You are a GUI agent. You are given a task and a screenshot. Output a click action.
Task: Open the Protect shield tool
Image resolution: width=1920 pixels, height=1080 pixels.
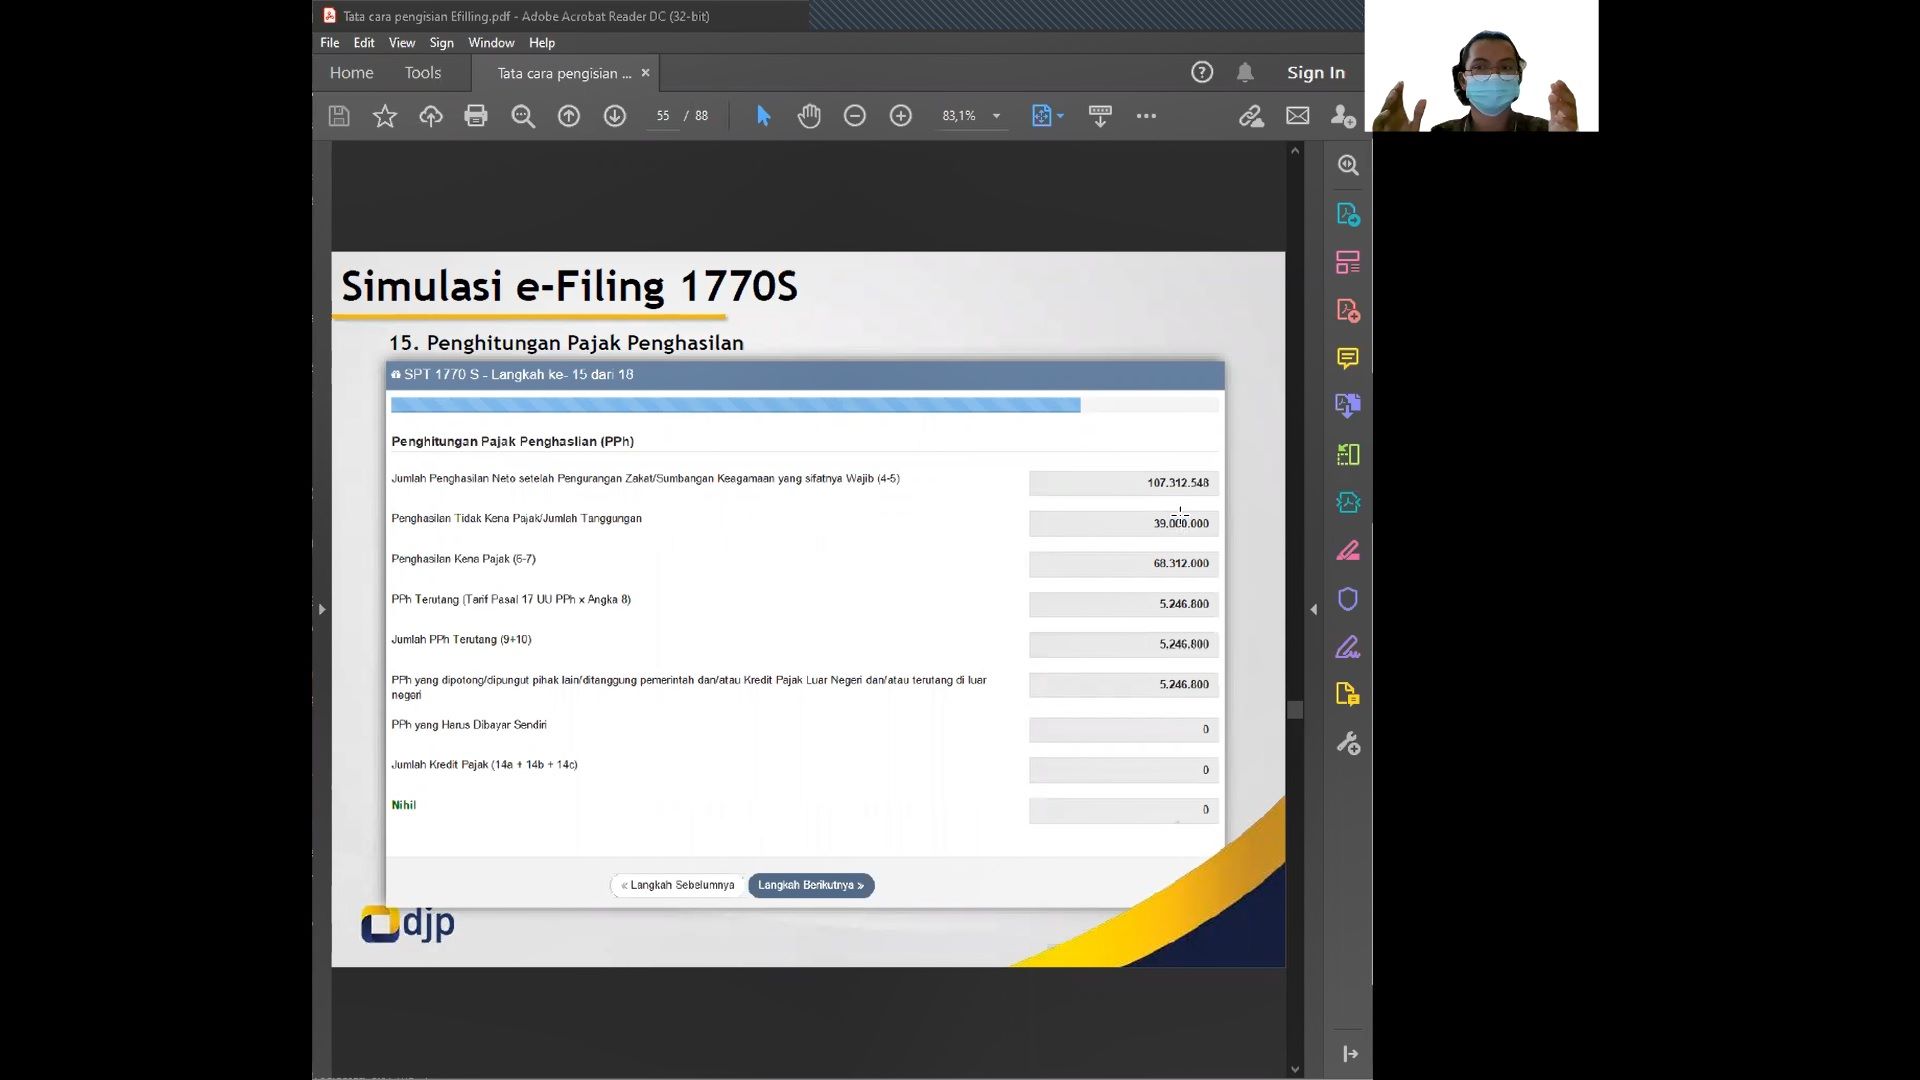[x=1348, y=599]
